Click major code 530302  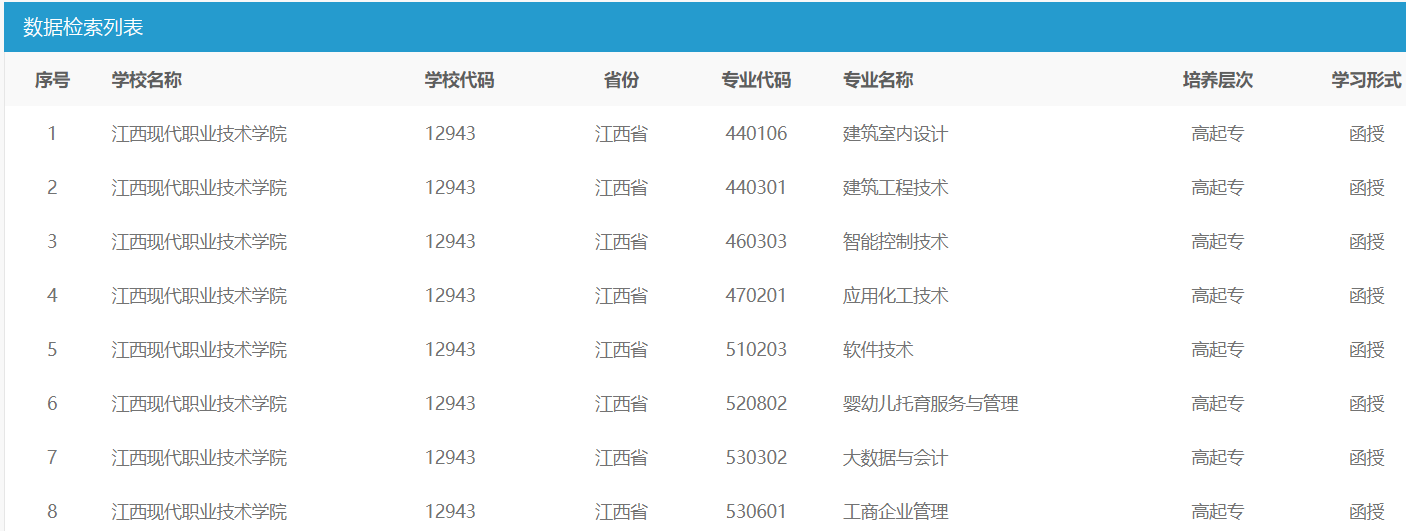pyautogui.click(x=756, y=457)
